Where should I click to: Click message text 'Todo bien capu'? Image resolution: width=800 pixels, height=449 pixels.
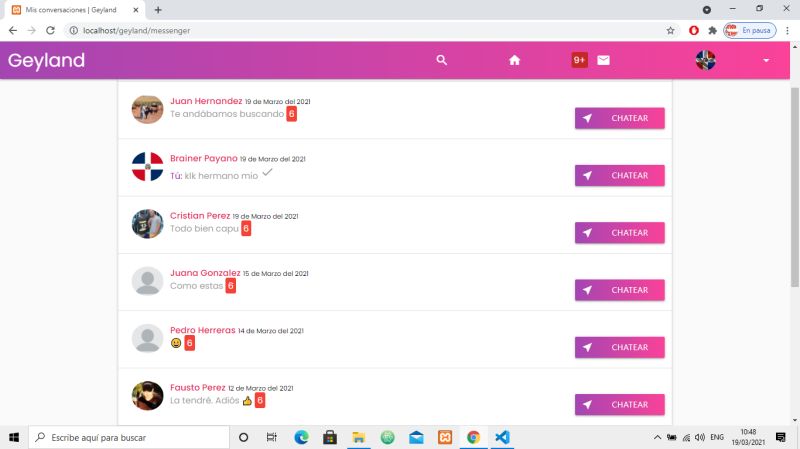(x=204, y=229)
